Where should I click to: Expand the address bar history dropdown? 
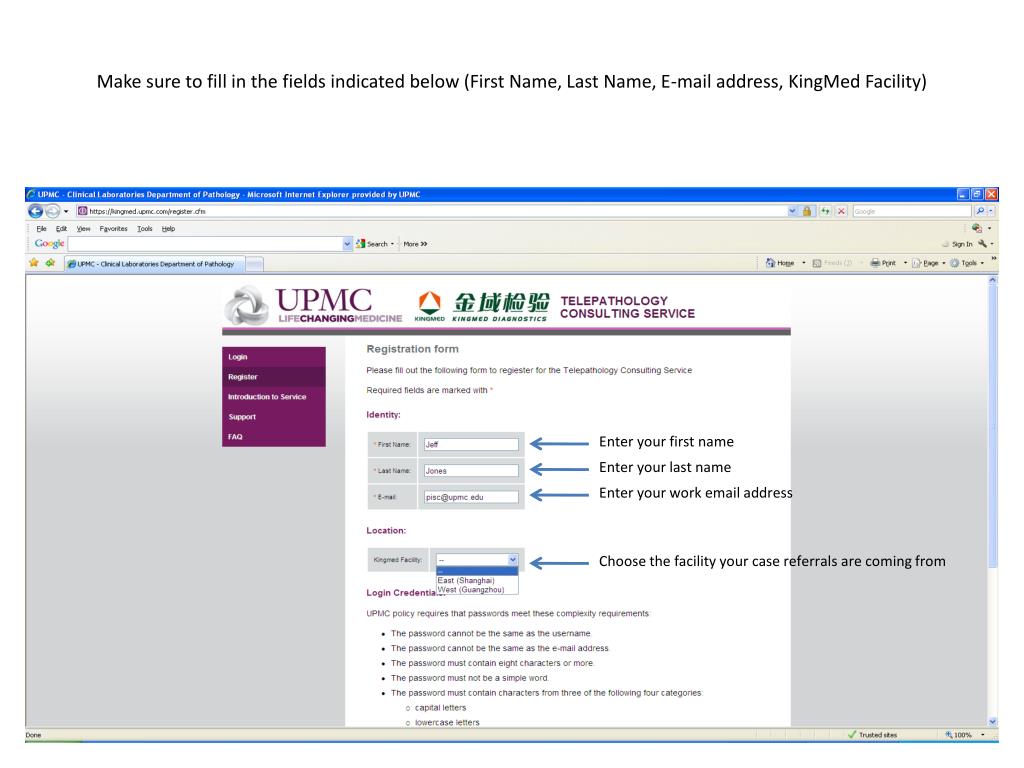coord(792,210)
